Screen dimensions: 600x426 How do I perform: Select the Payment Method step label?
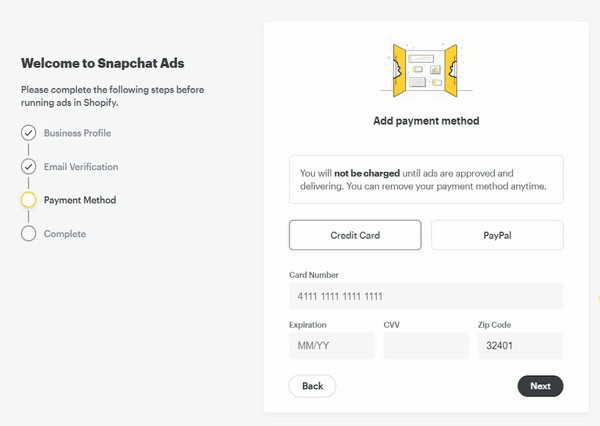pos(80,200)
